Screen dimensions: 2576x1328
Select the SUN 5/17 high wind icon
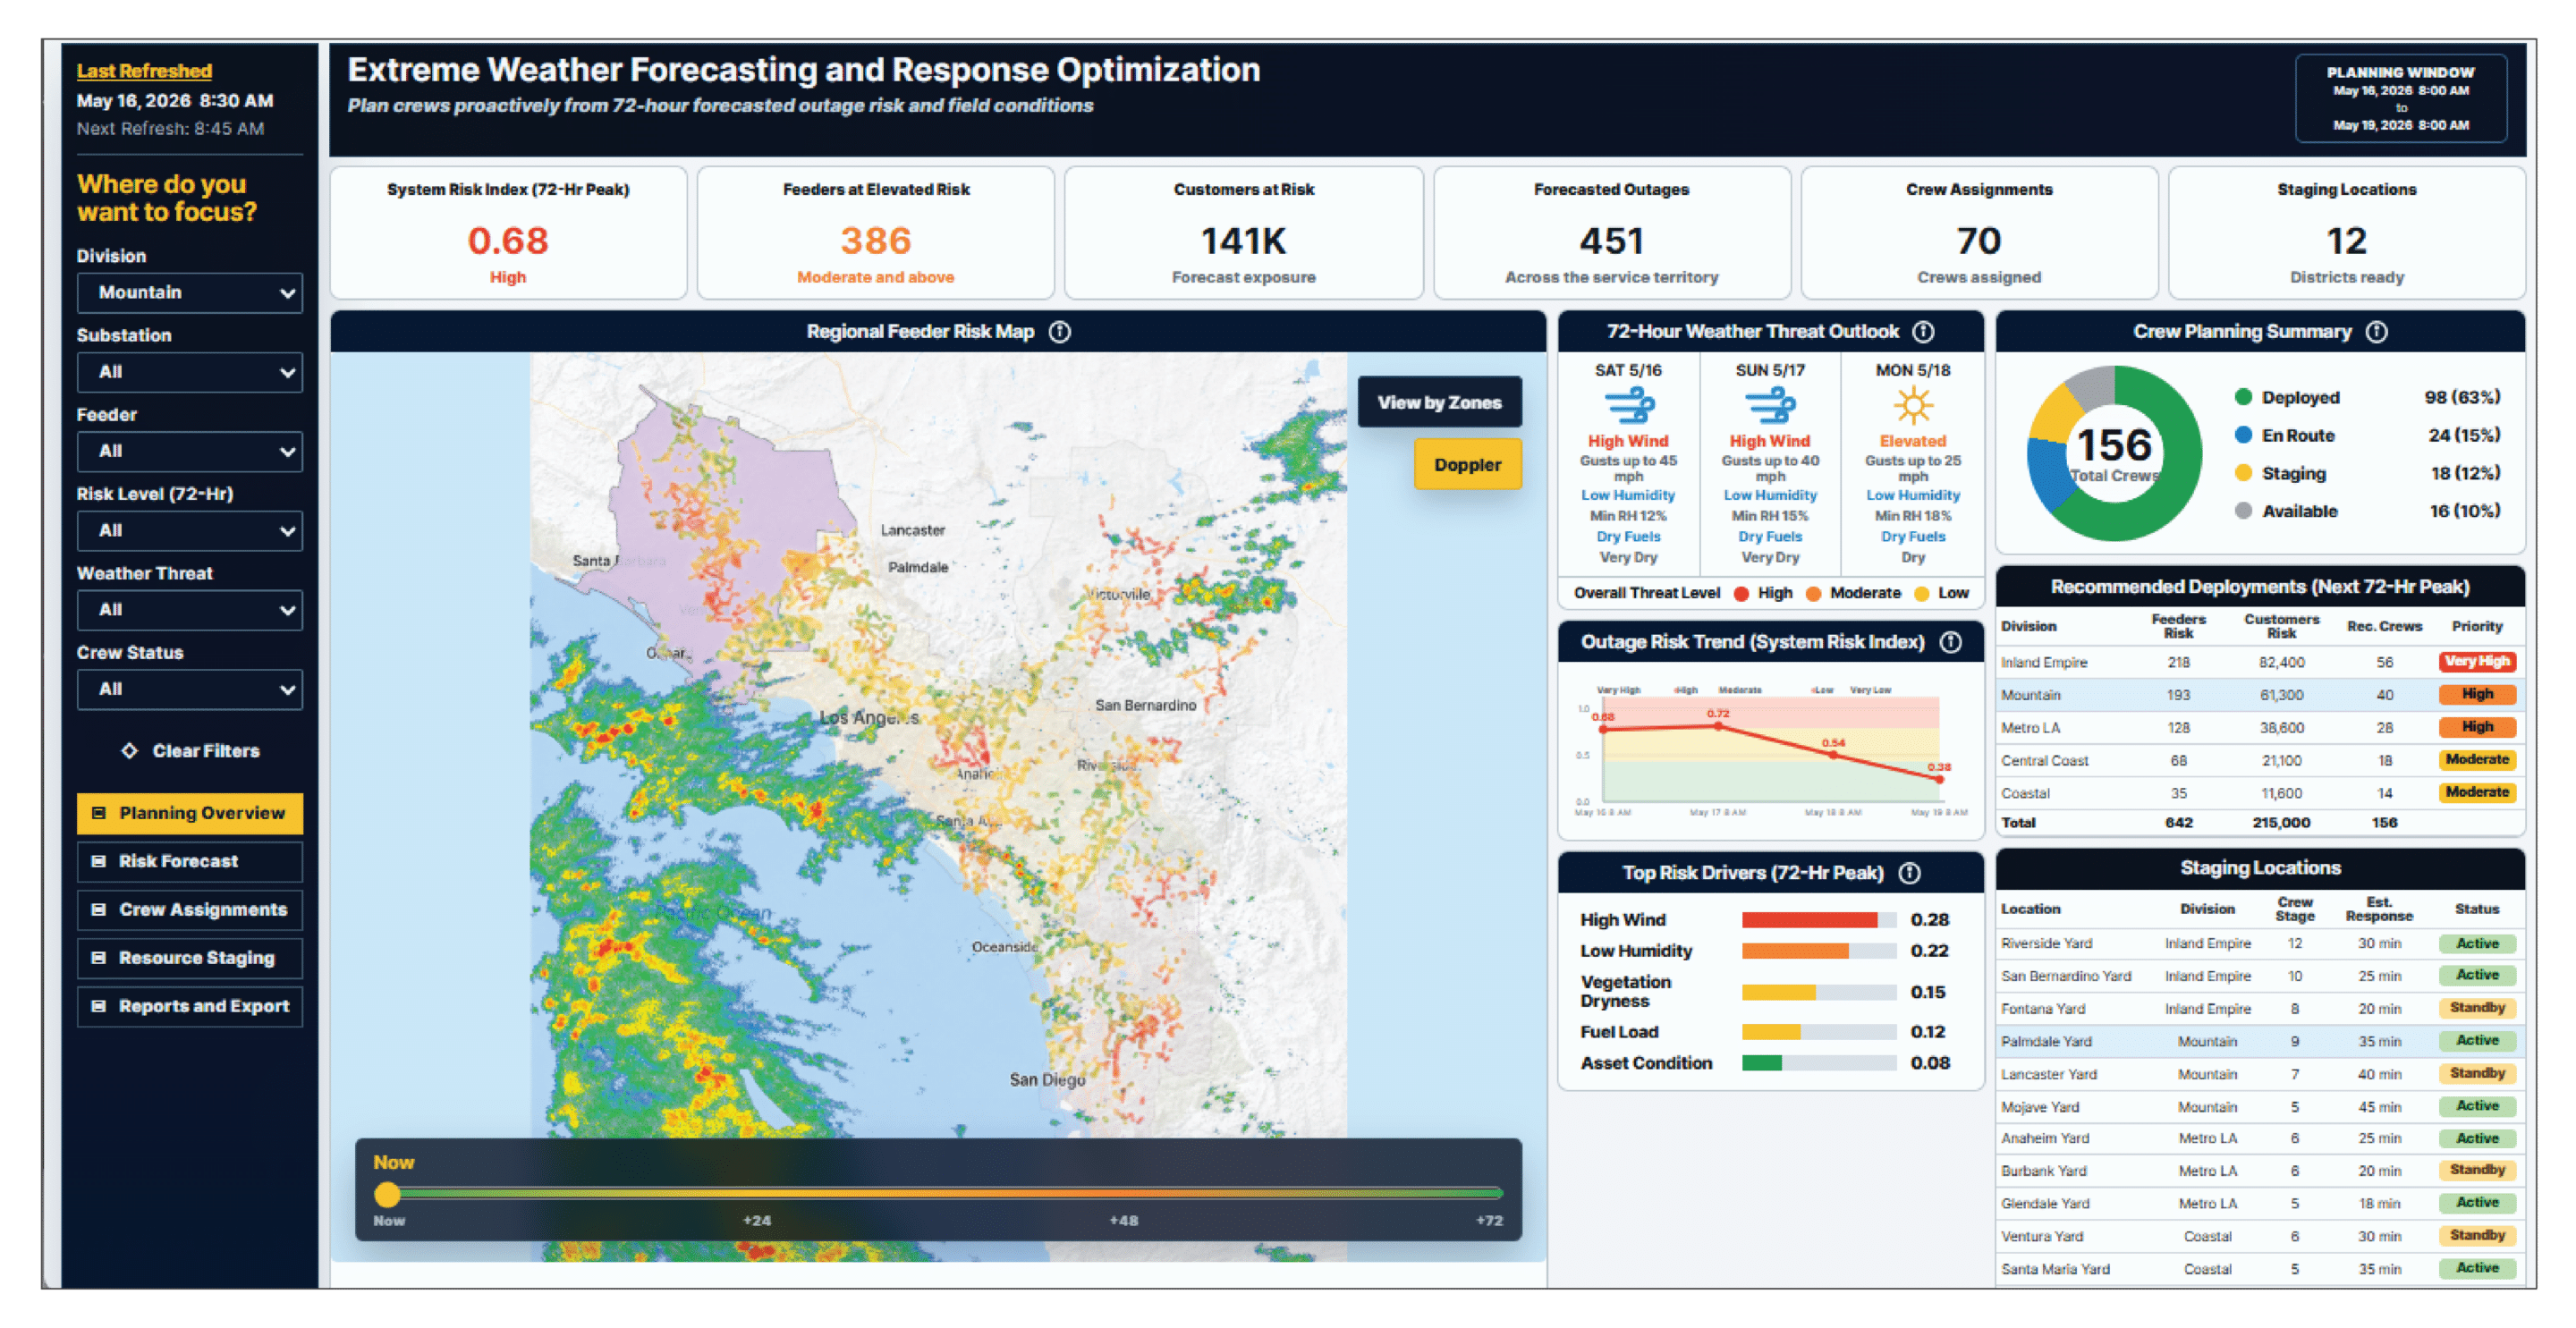[x=1770, y=406]
